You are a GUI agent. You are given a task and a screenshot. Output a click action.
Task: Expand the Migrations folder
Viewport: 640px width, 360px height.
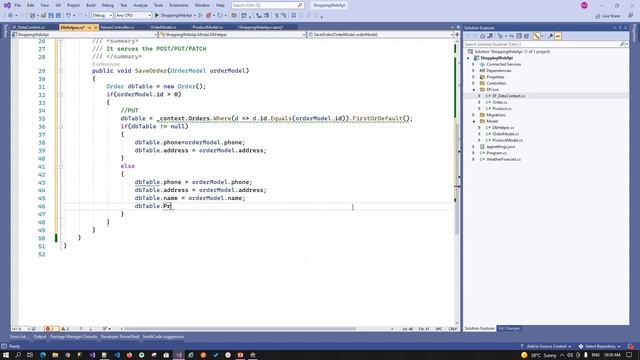point(473,115)
